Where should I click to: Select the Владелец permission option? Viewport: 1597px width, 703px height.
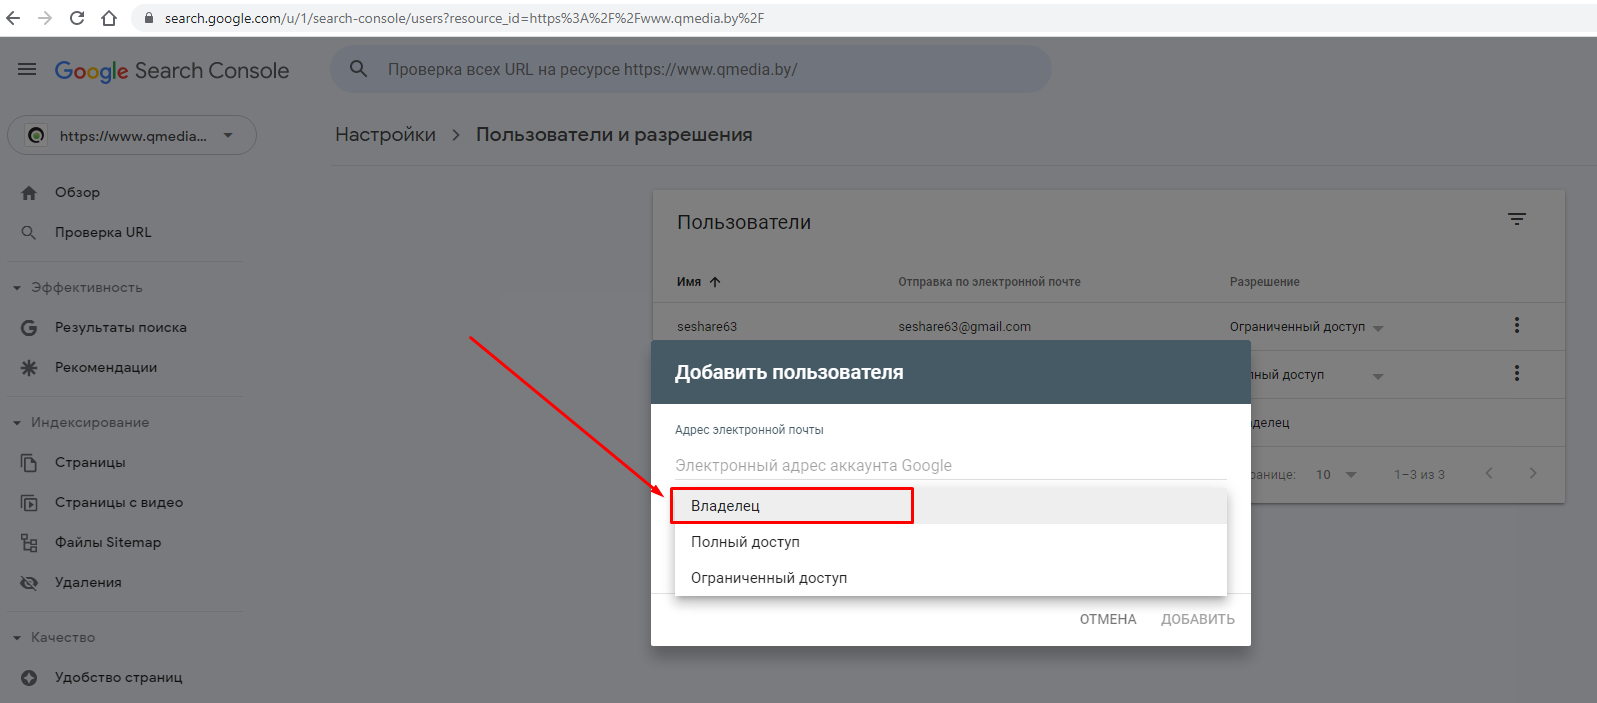point(950,506)
